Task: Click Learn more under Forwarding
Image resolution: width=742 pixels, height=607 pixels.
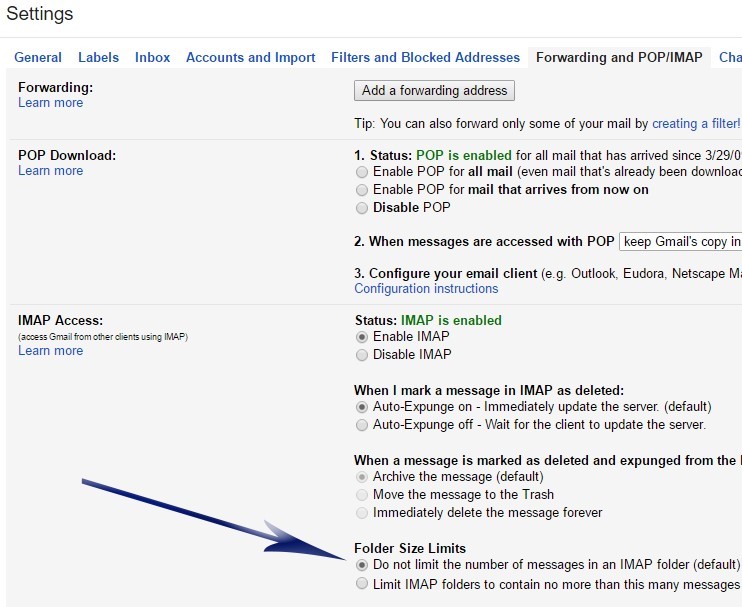Action: coord(50,103)
